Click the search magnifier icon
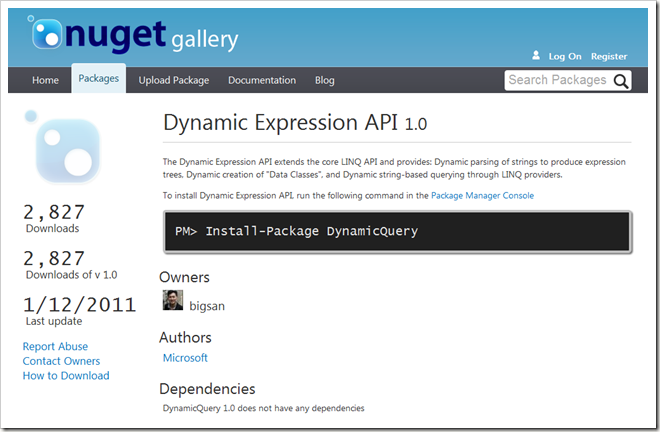Image resolution: width=660 pixels, height=432 pixels. click(621, 81)
